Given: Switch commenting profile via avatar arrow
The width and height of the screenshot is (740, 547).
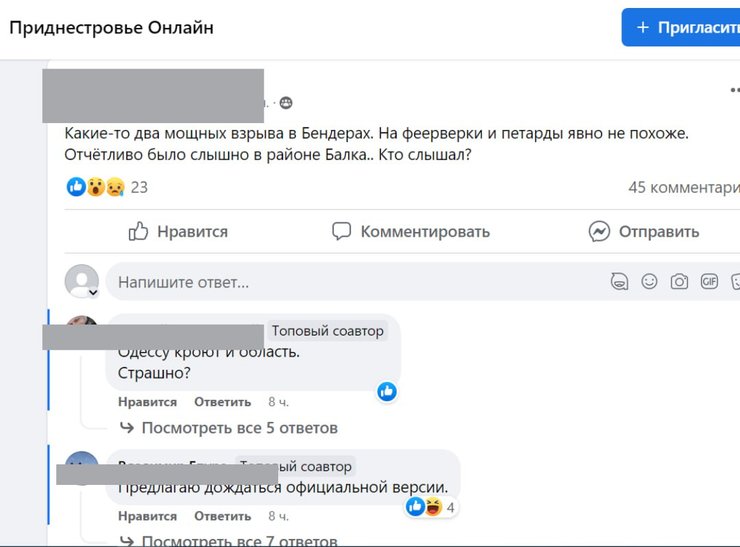Looking at the screenshot, I should [93, 292].
